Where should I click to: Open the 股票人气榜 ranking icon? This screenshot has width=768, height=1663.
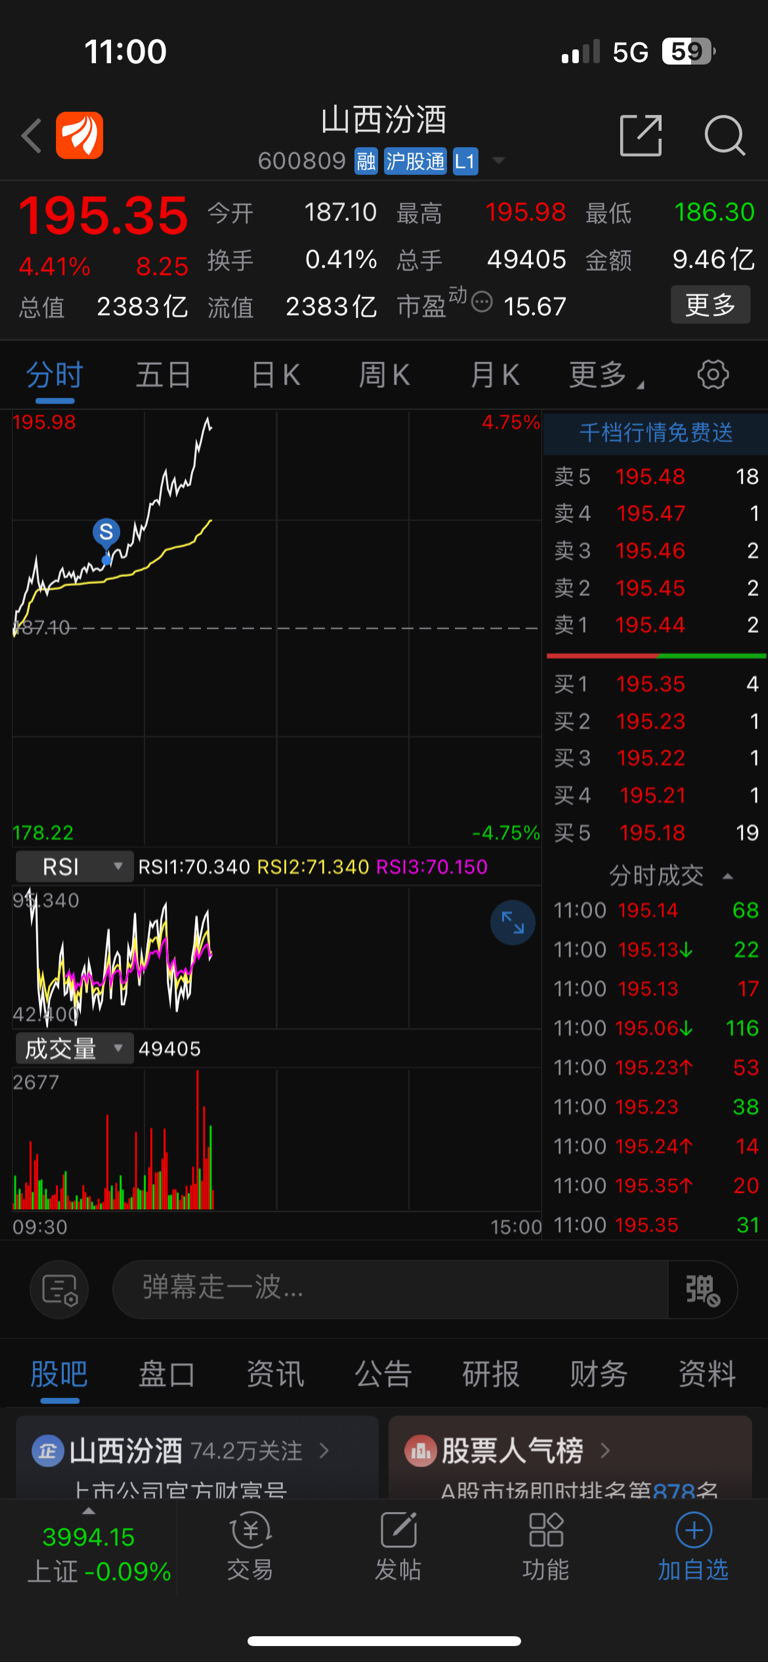click(420, 1450)
